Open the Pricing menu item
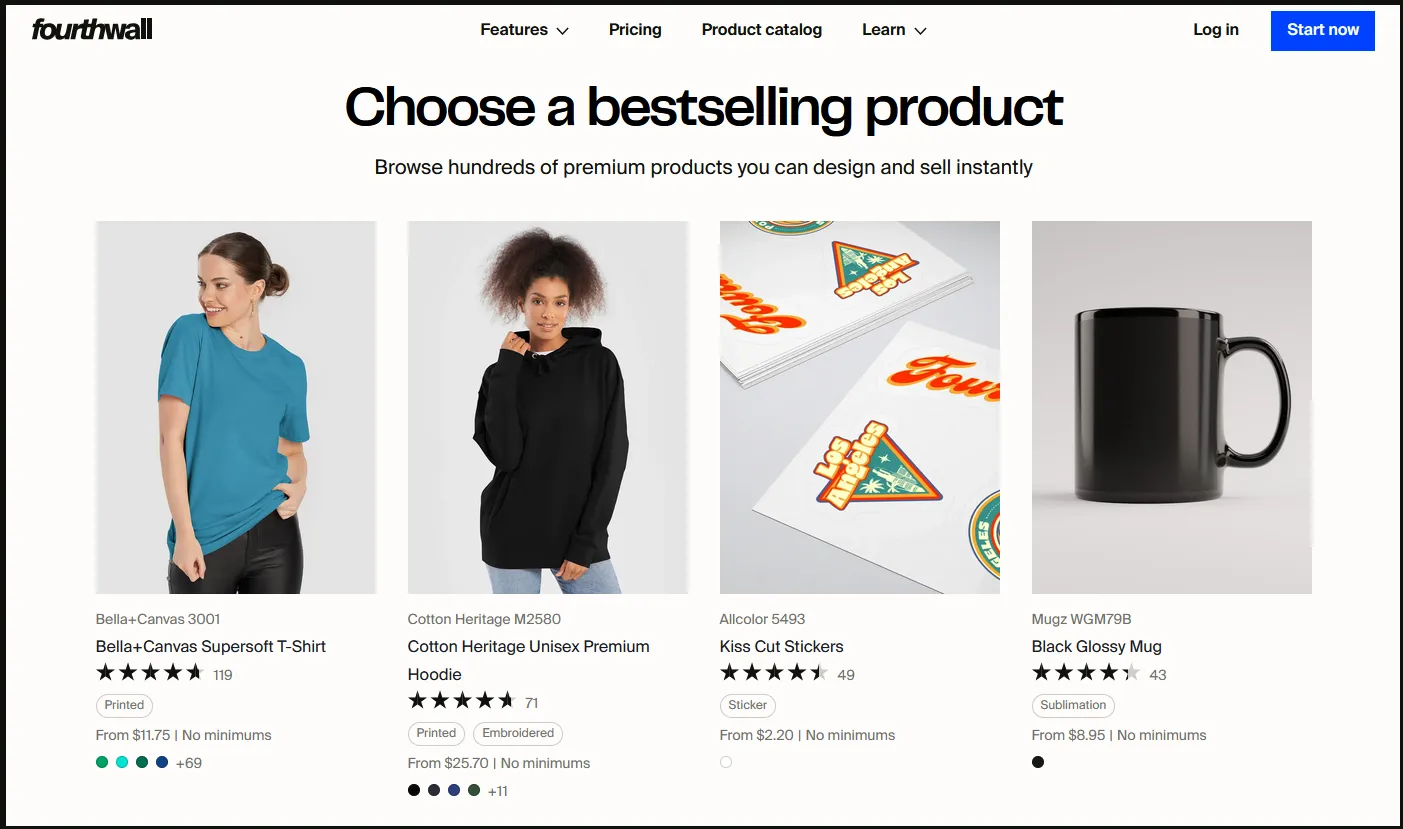 pos(635,30)
